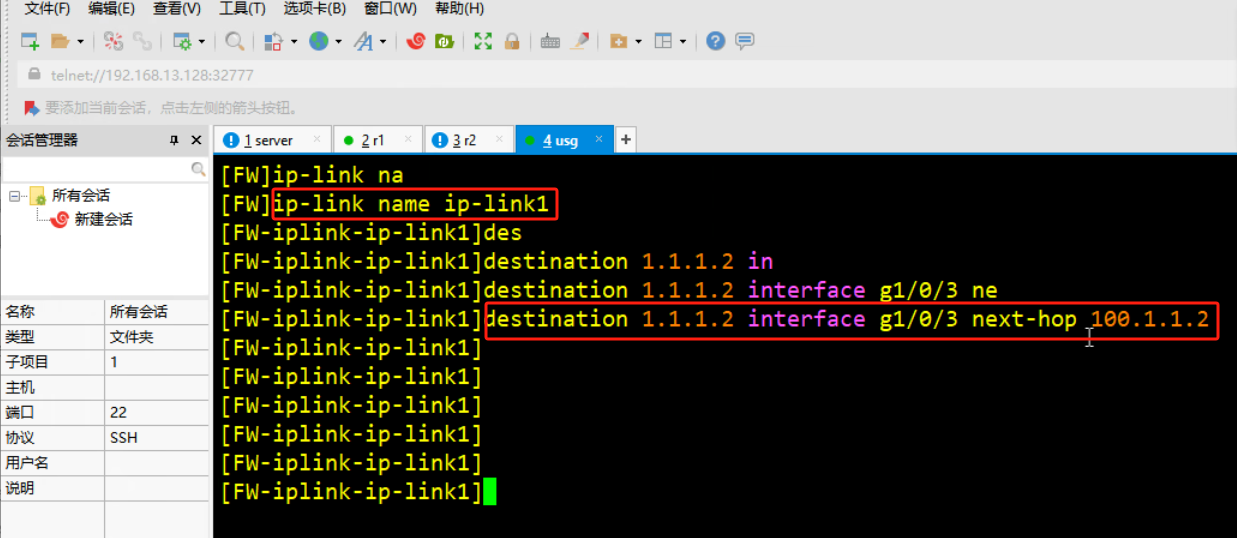Add a new tab with plus button
Image resolution: width=1237 pixels, height=538 pixels.
point(626,140)
